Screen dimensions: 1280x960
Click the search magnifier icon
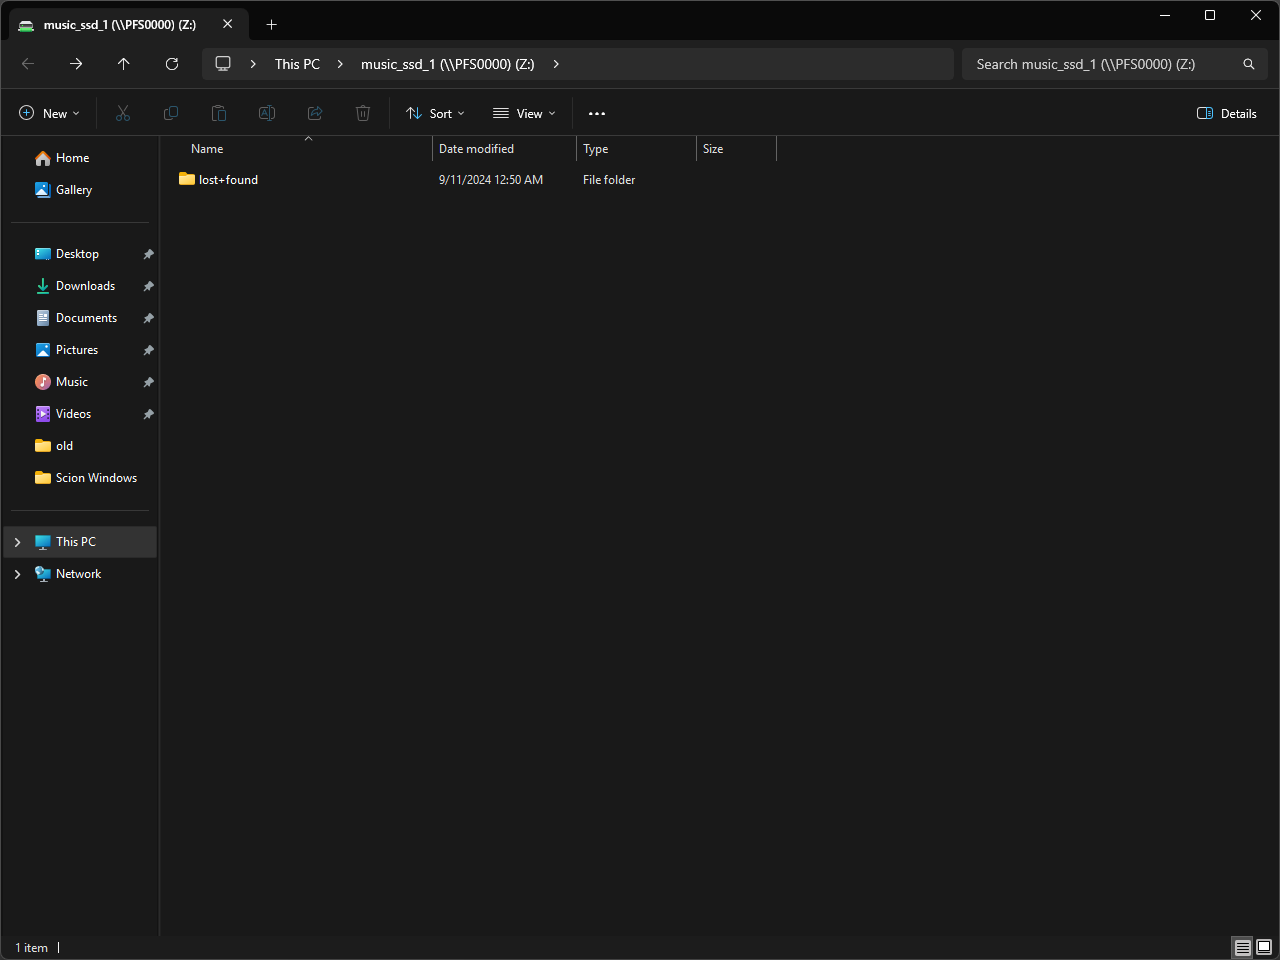click(1249, 64)
